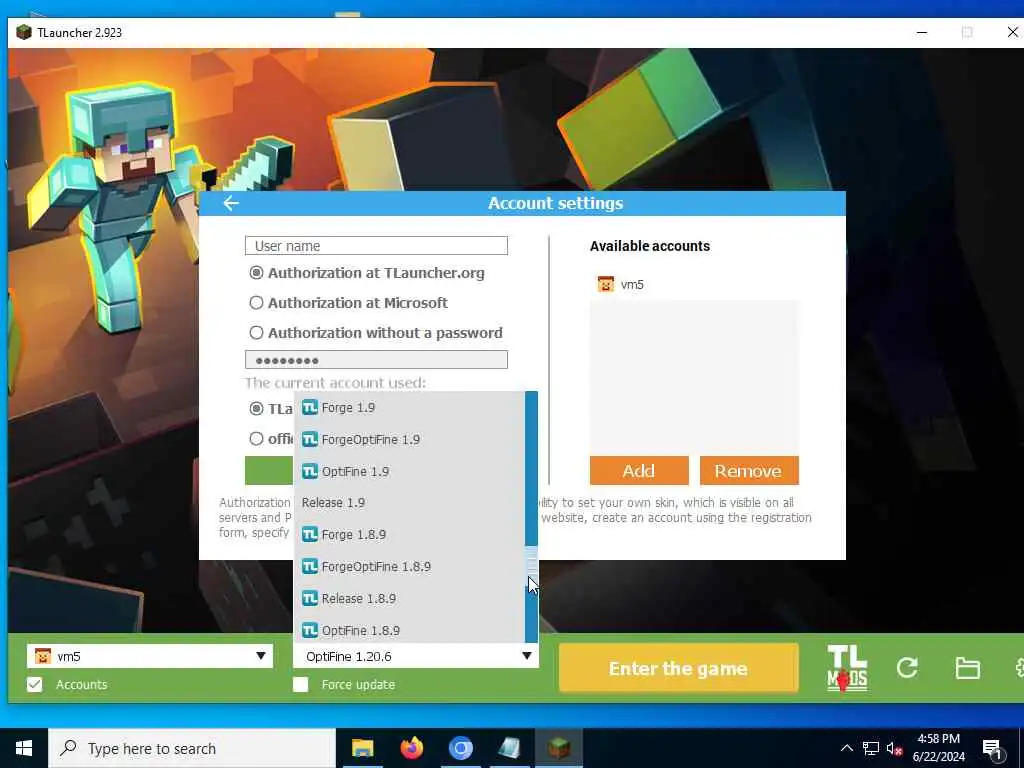
Task: Choose Forge 1.8.9 from version list
Action: coord(409,535)
